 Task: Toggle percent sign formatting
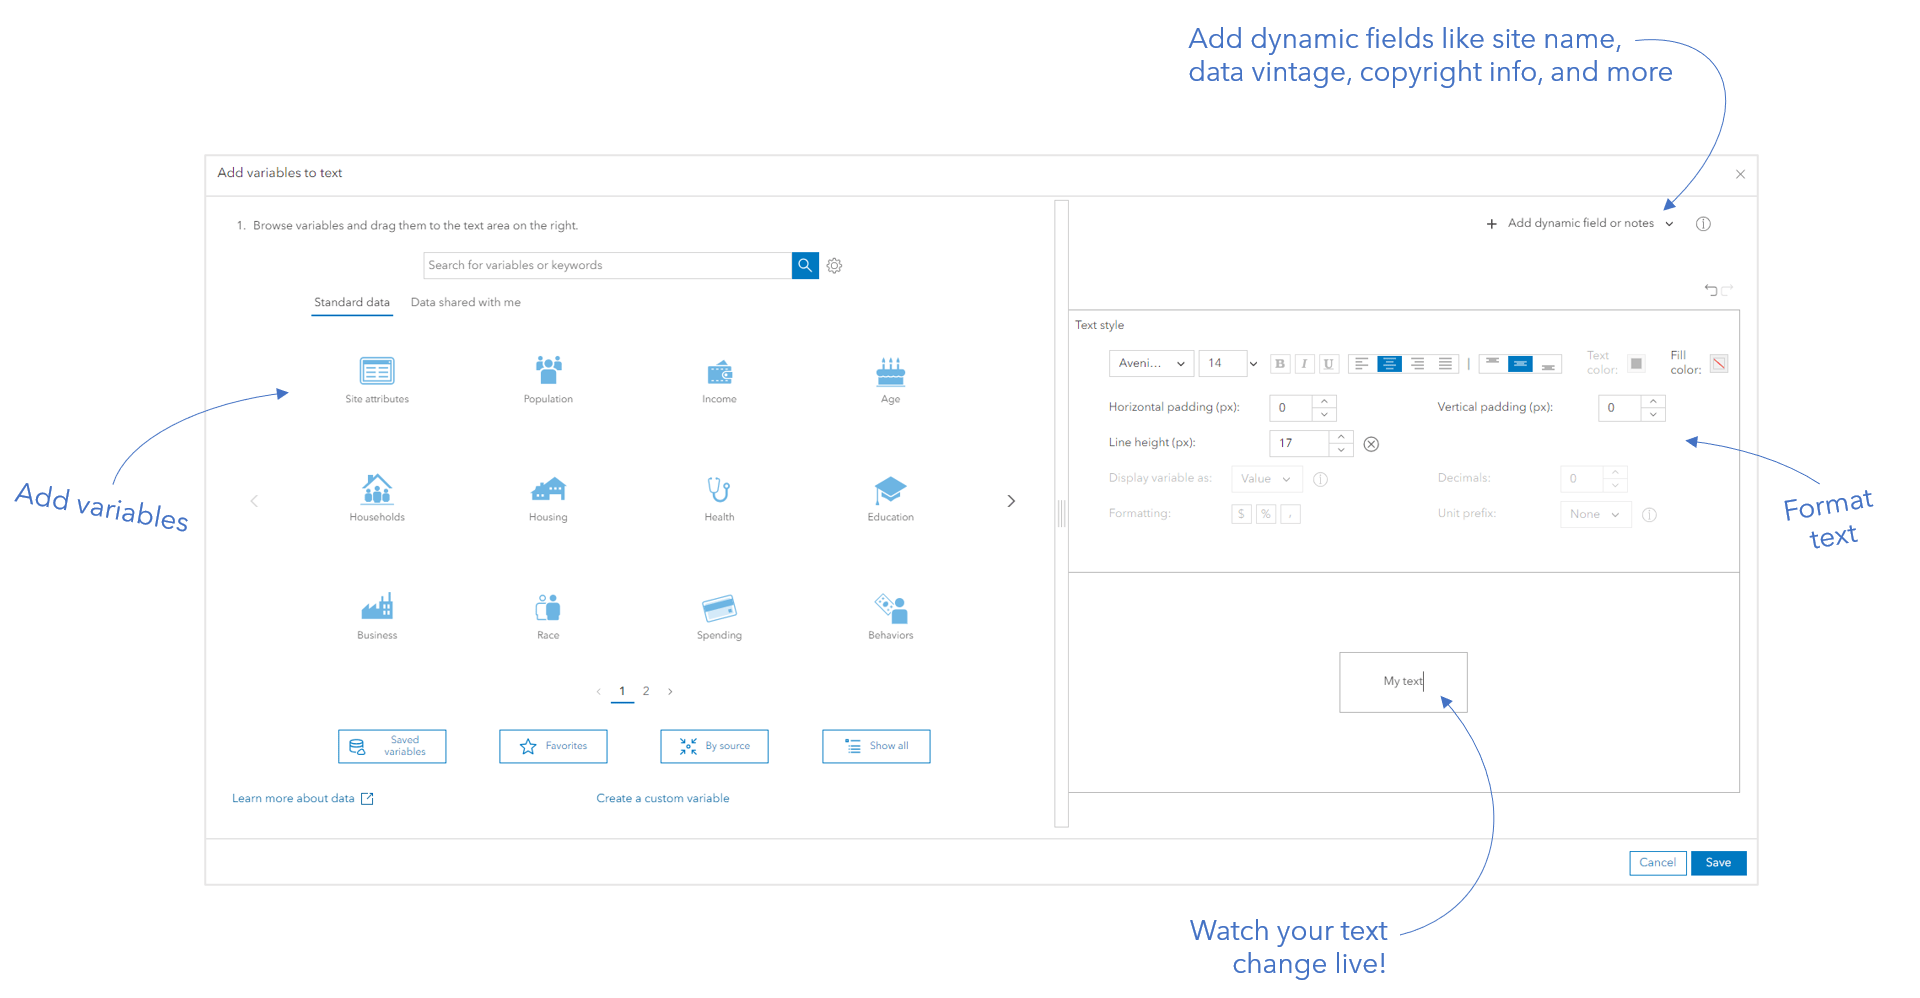point(1266,514)
